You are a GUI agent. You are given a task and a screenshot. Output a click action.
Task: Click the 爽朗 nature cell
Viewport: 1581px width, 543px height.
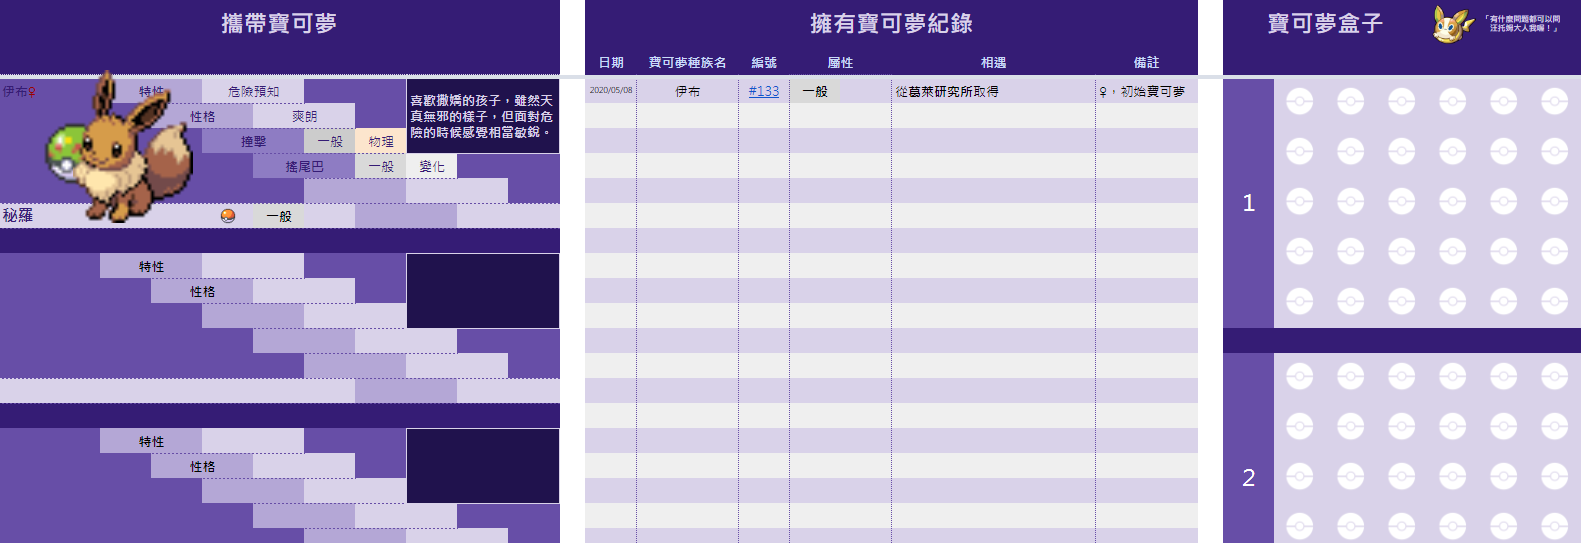304,116
